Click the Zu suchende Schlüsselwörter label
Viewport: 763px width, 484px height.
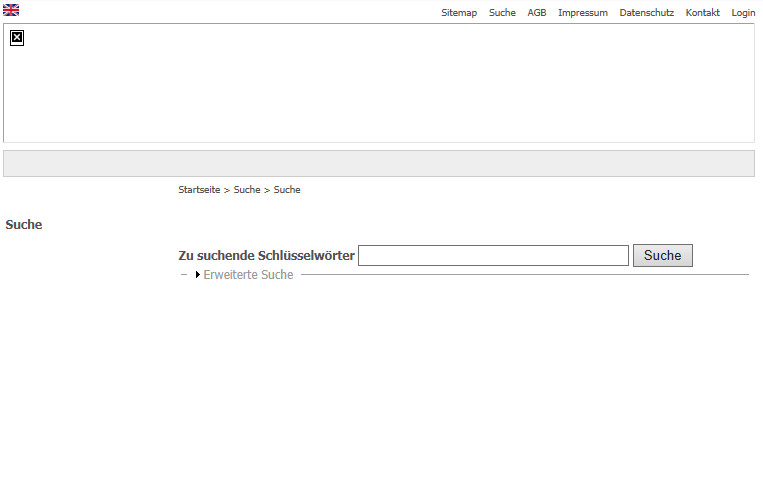(266, 256)
